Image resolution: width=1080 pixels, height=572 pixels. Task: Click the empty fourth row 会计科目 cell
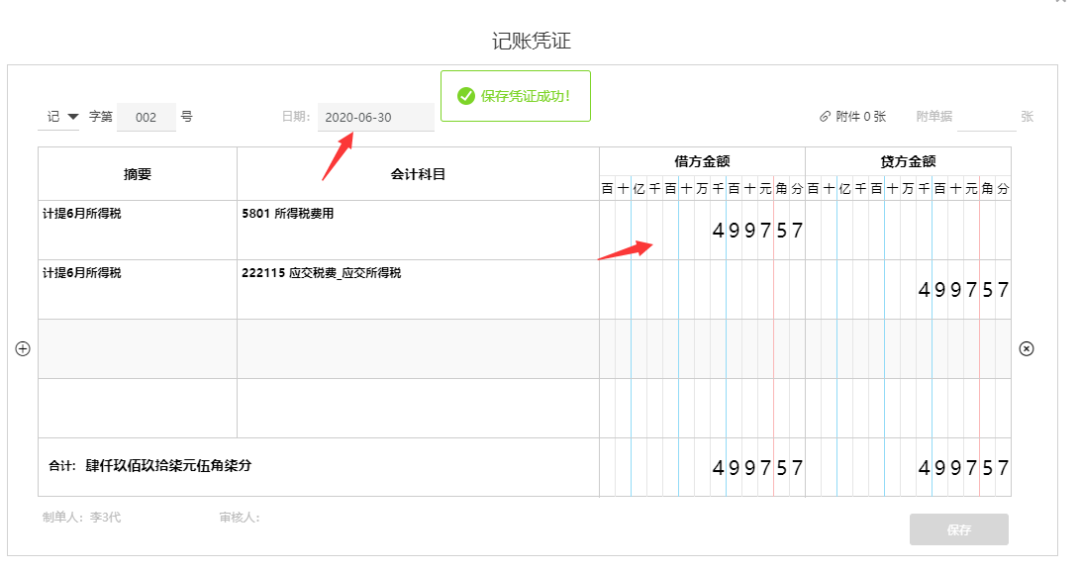(417, 408)
